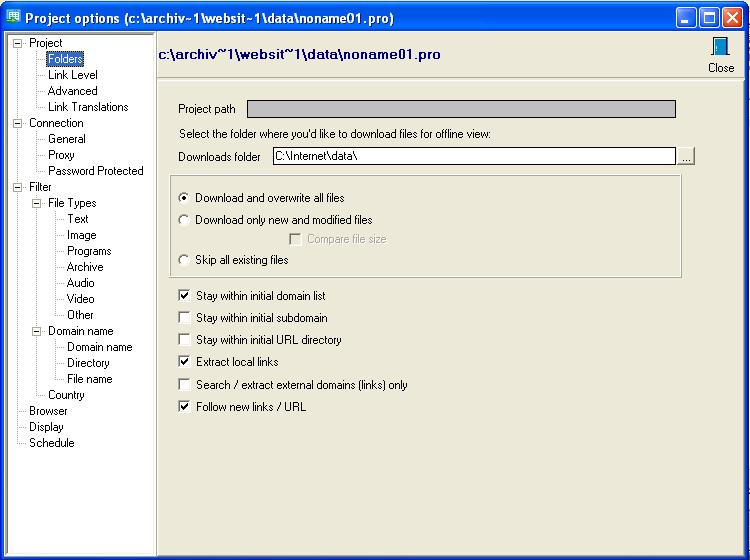The image size is (750, 560).
Task: Select the Audio file type item
Action: (81, 283)
